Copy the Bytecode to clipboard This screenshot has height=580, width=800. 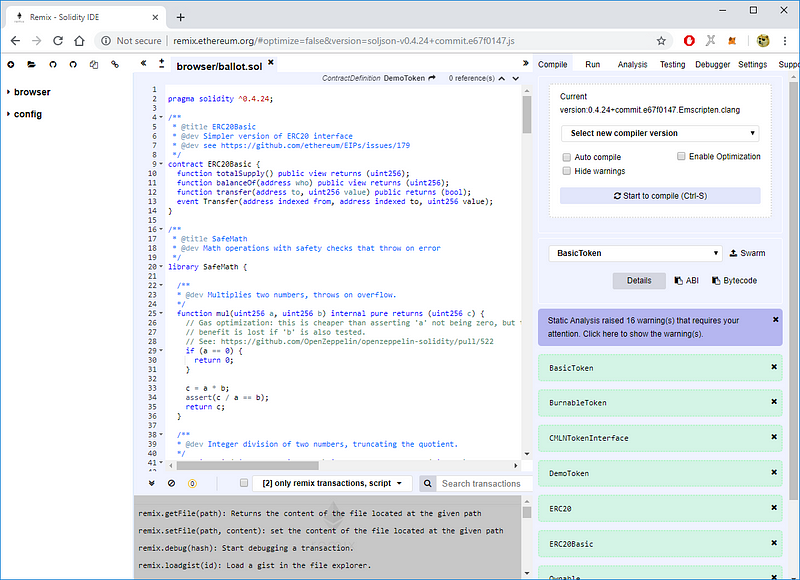pyautogui.click(x=734, y=281)
